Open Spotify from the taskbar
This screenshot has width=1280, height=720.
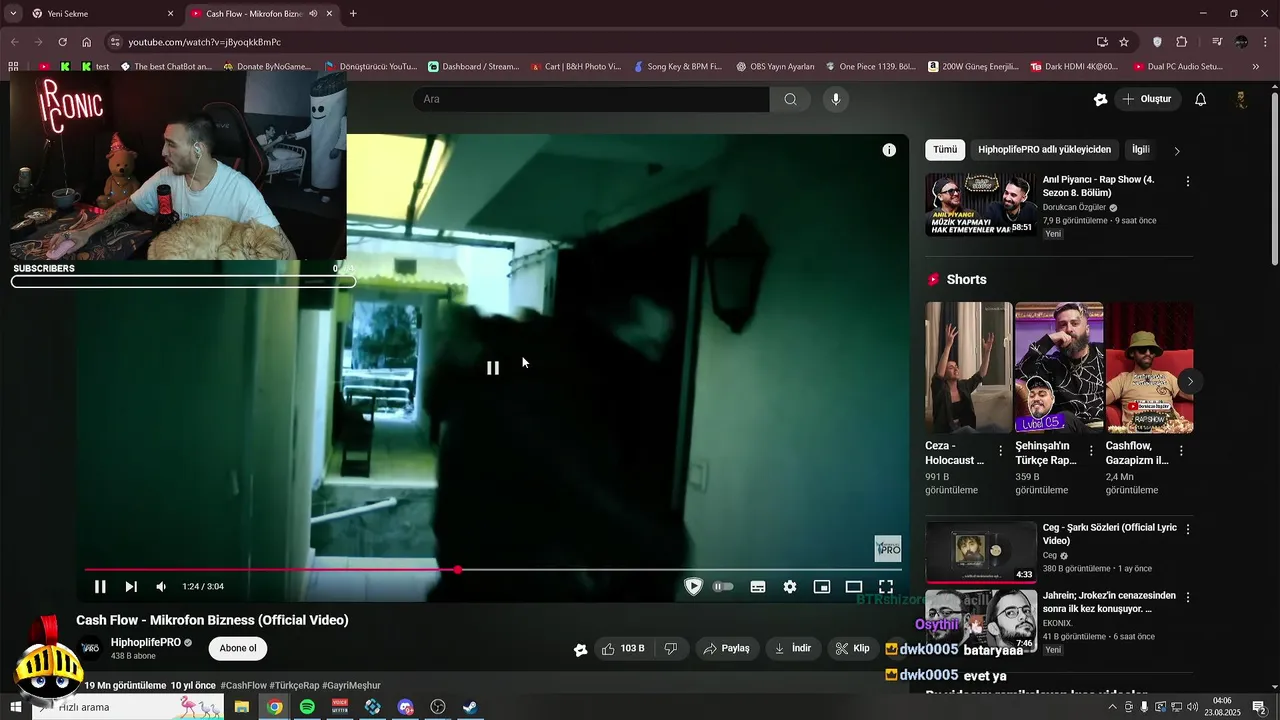coord(307,707)
